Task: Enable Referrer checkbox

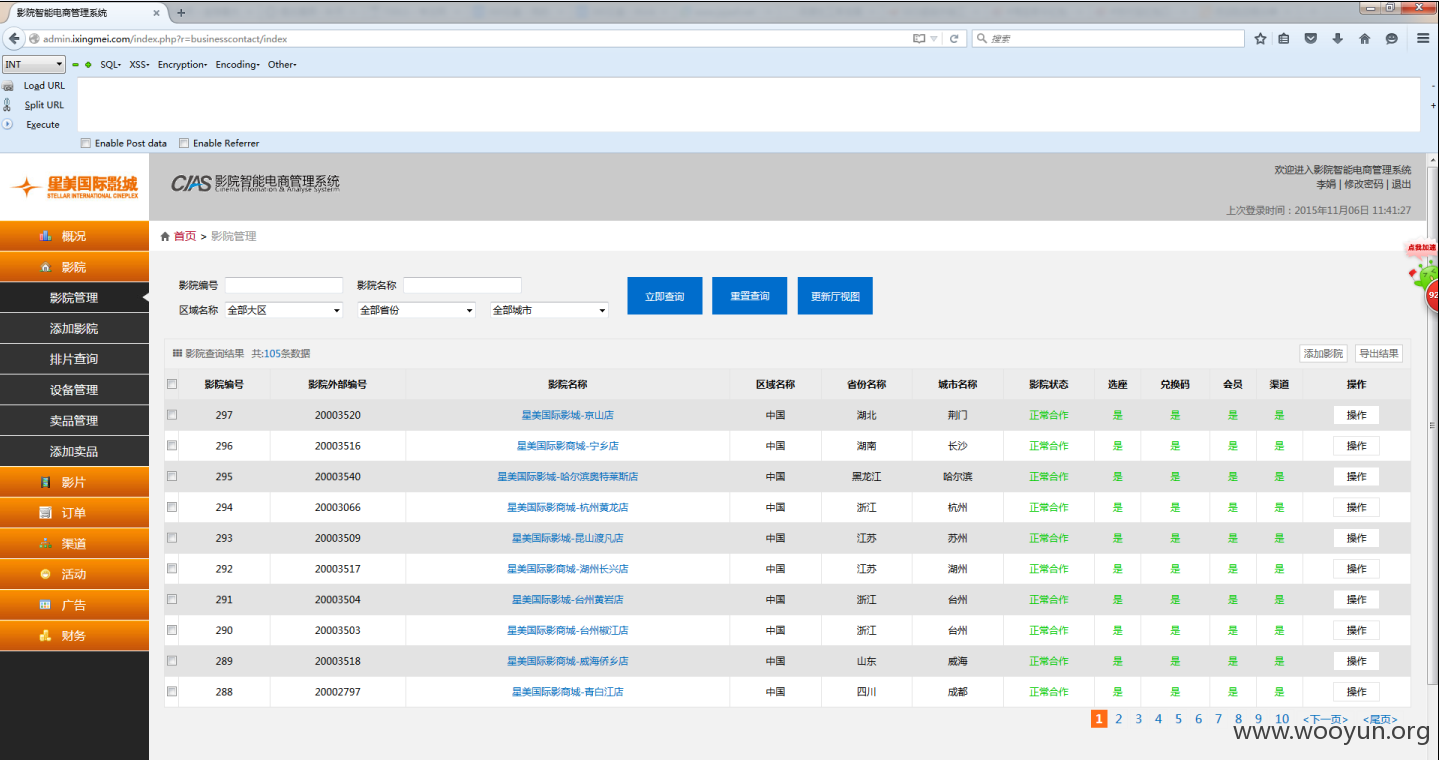Action: pyautogui.click(x=184, y=143)
